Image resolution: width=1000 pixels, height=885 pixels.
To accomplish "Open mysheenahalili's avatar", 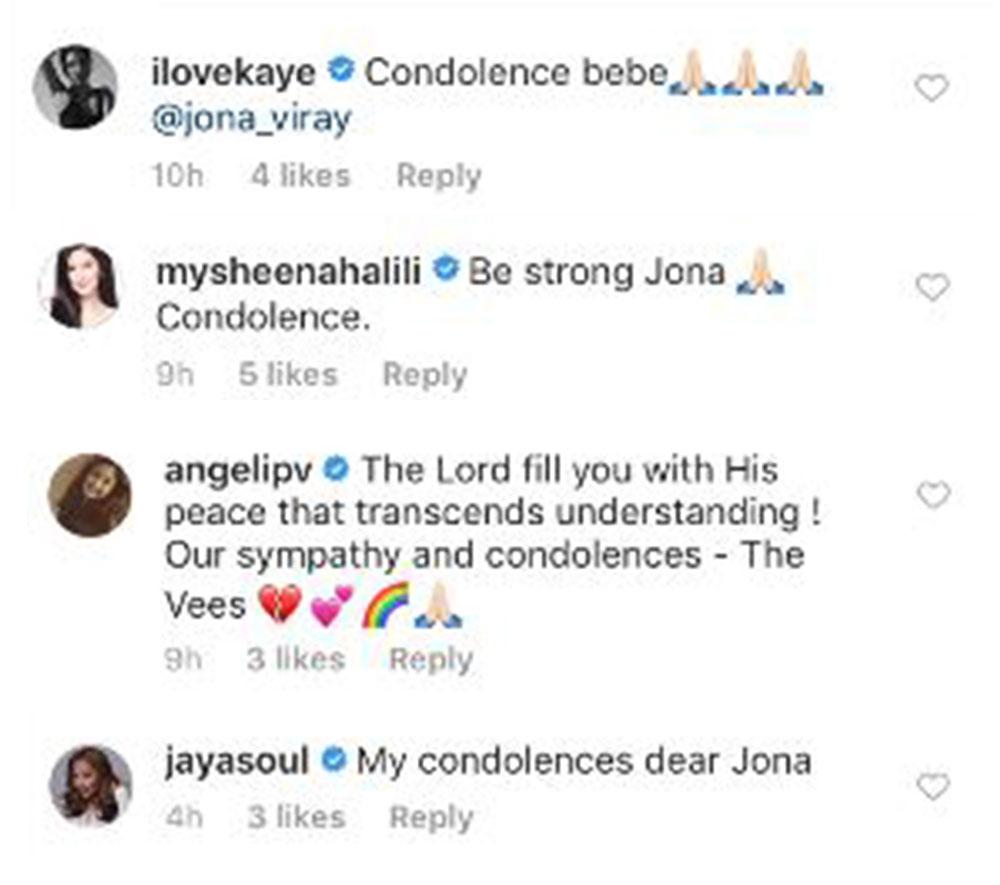I will [x=78, y=286].
